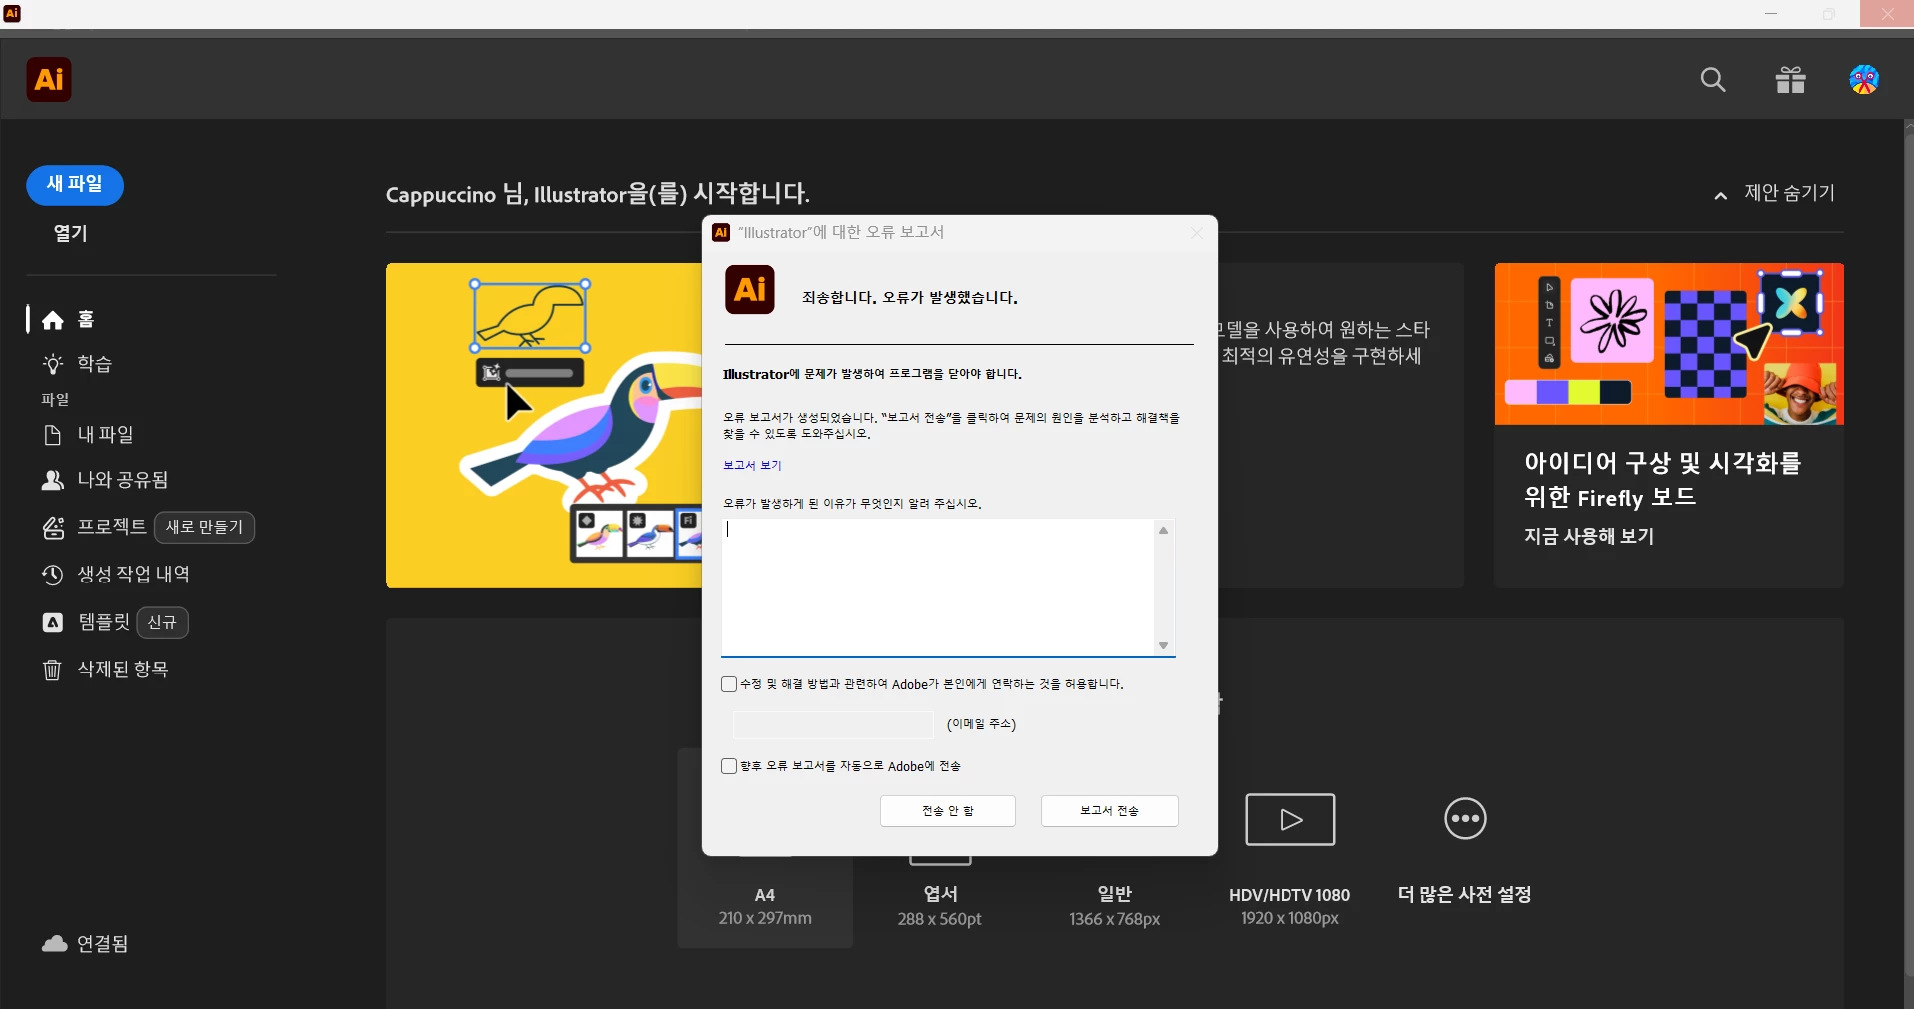Click the cloud 연결됨 status icon
This screenshot has width=1914, height=1009.
(x=55, y=943)
